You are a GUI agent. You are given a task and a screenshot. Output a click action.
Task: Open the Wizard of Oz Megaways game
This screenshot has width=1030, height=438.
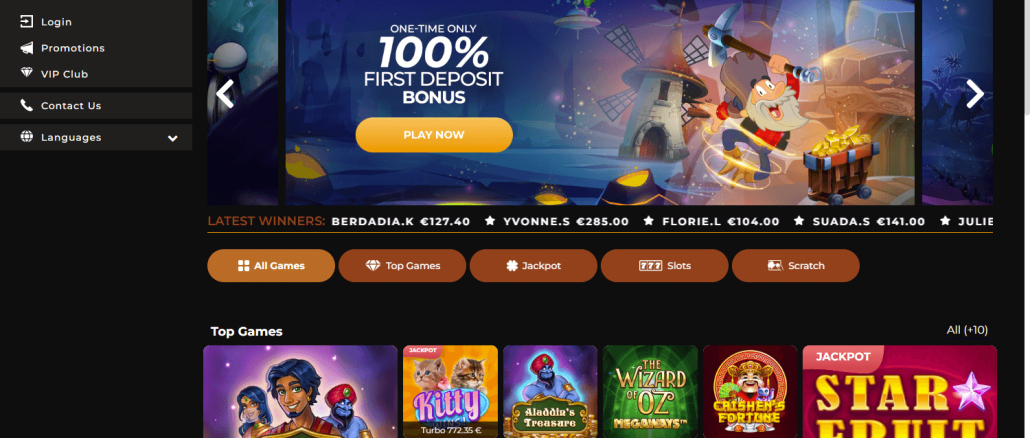click(x=650, y=391)
